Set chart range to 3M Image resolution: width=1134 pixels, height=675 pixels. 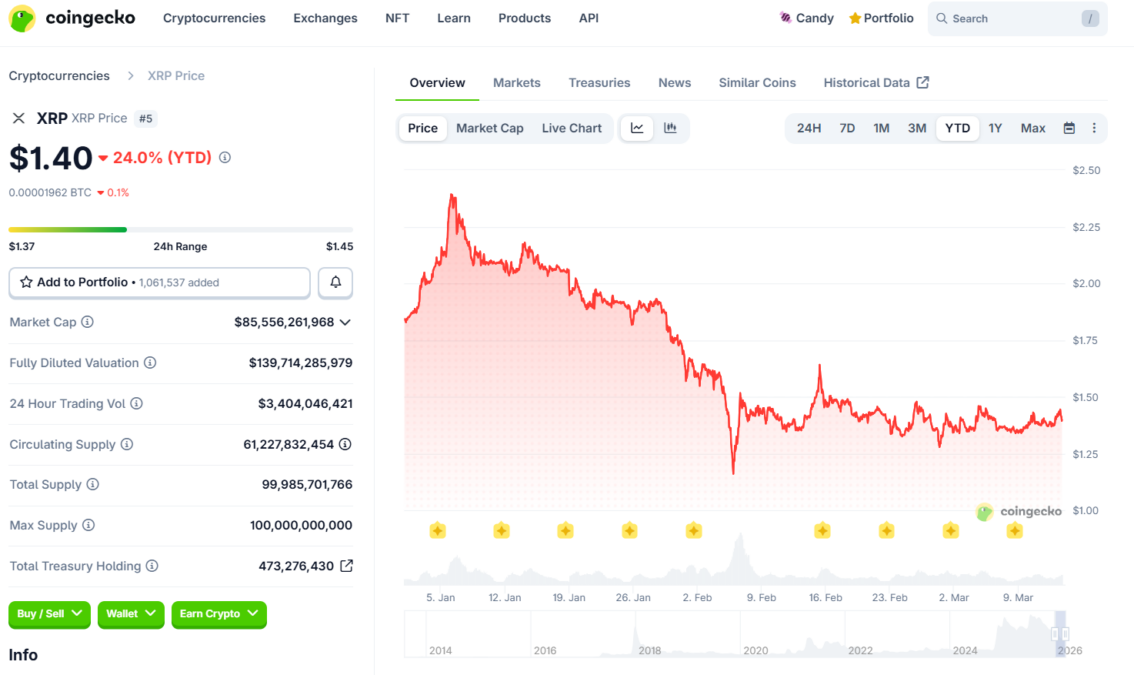click(917, 128)
